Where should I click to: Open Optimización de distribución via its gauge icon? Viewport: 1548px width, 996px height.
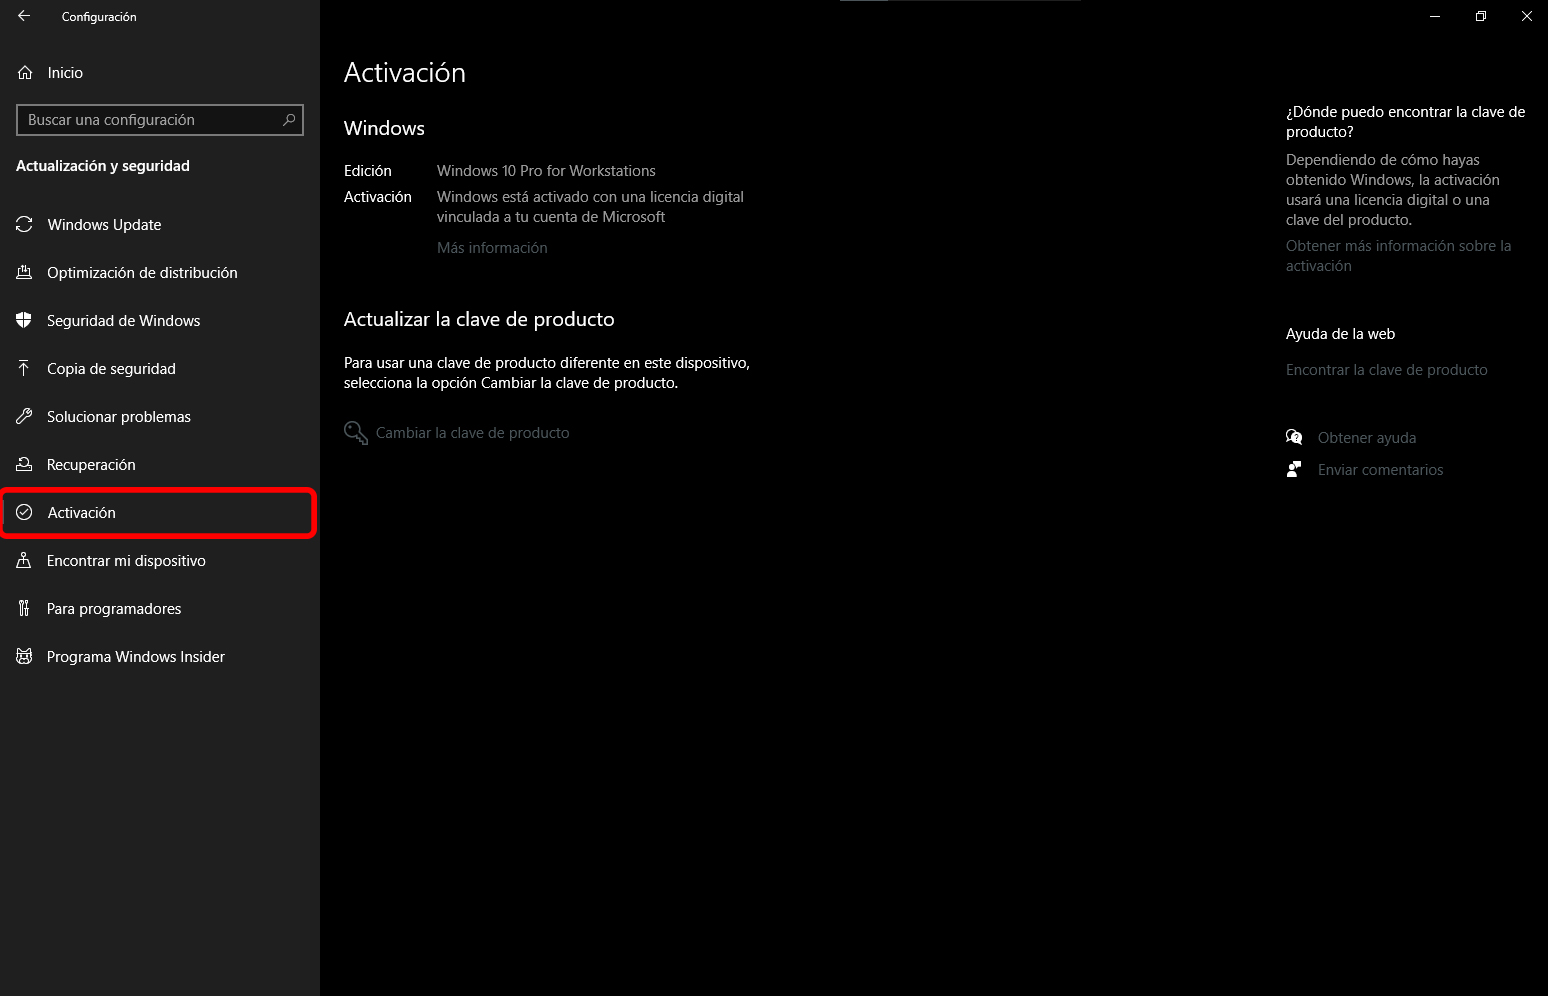point(24,272)
